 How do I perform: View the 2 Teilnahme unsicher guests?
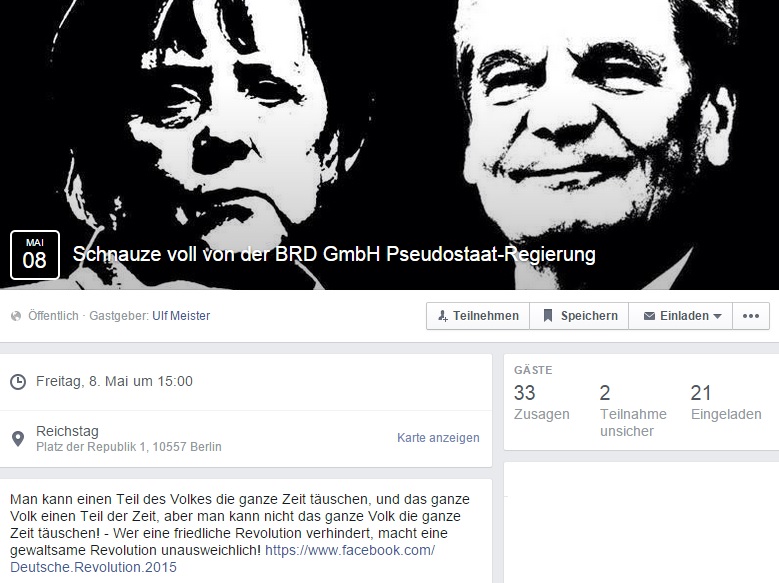click(x=633, y=411)
